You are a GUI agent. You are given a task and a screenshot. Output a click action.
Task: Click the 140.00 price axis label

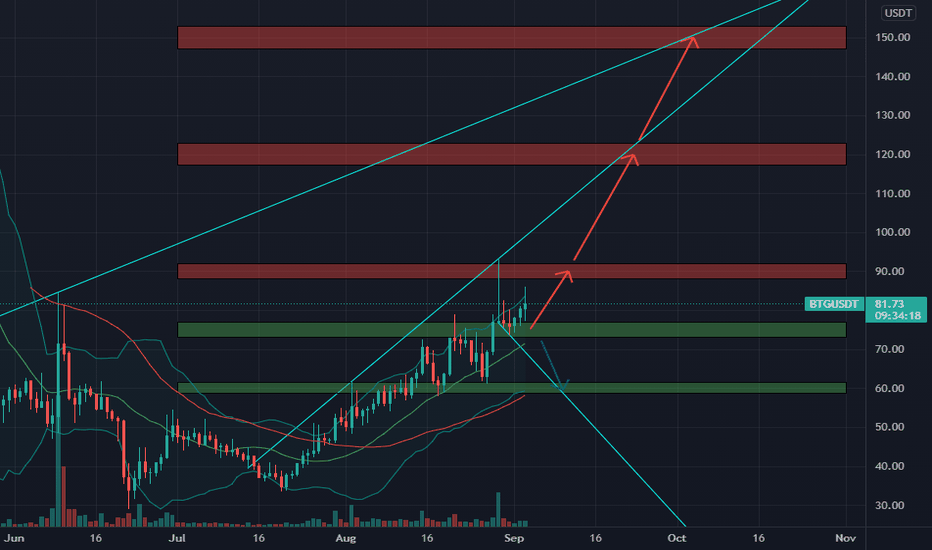[x=893, y=76]
